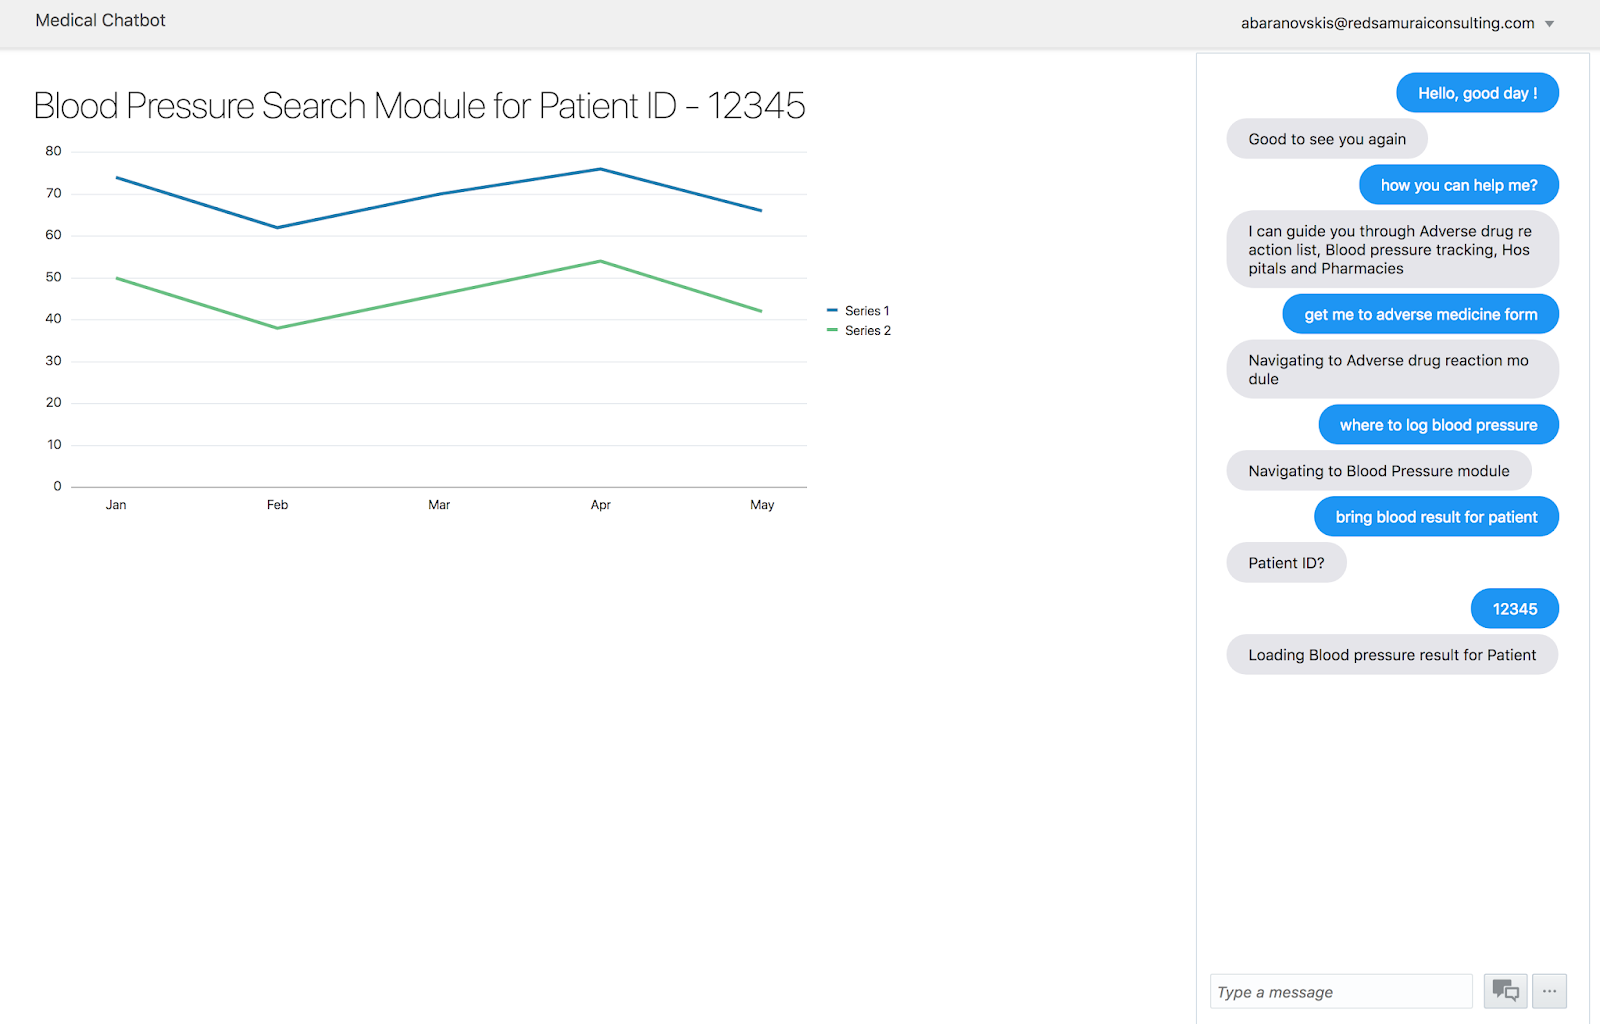Expand the user account dropdown arrow

(x=1549, y=24)
